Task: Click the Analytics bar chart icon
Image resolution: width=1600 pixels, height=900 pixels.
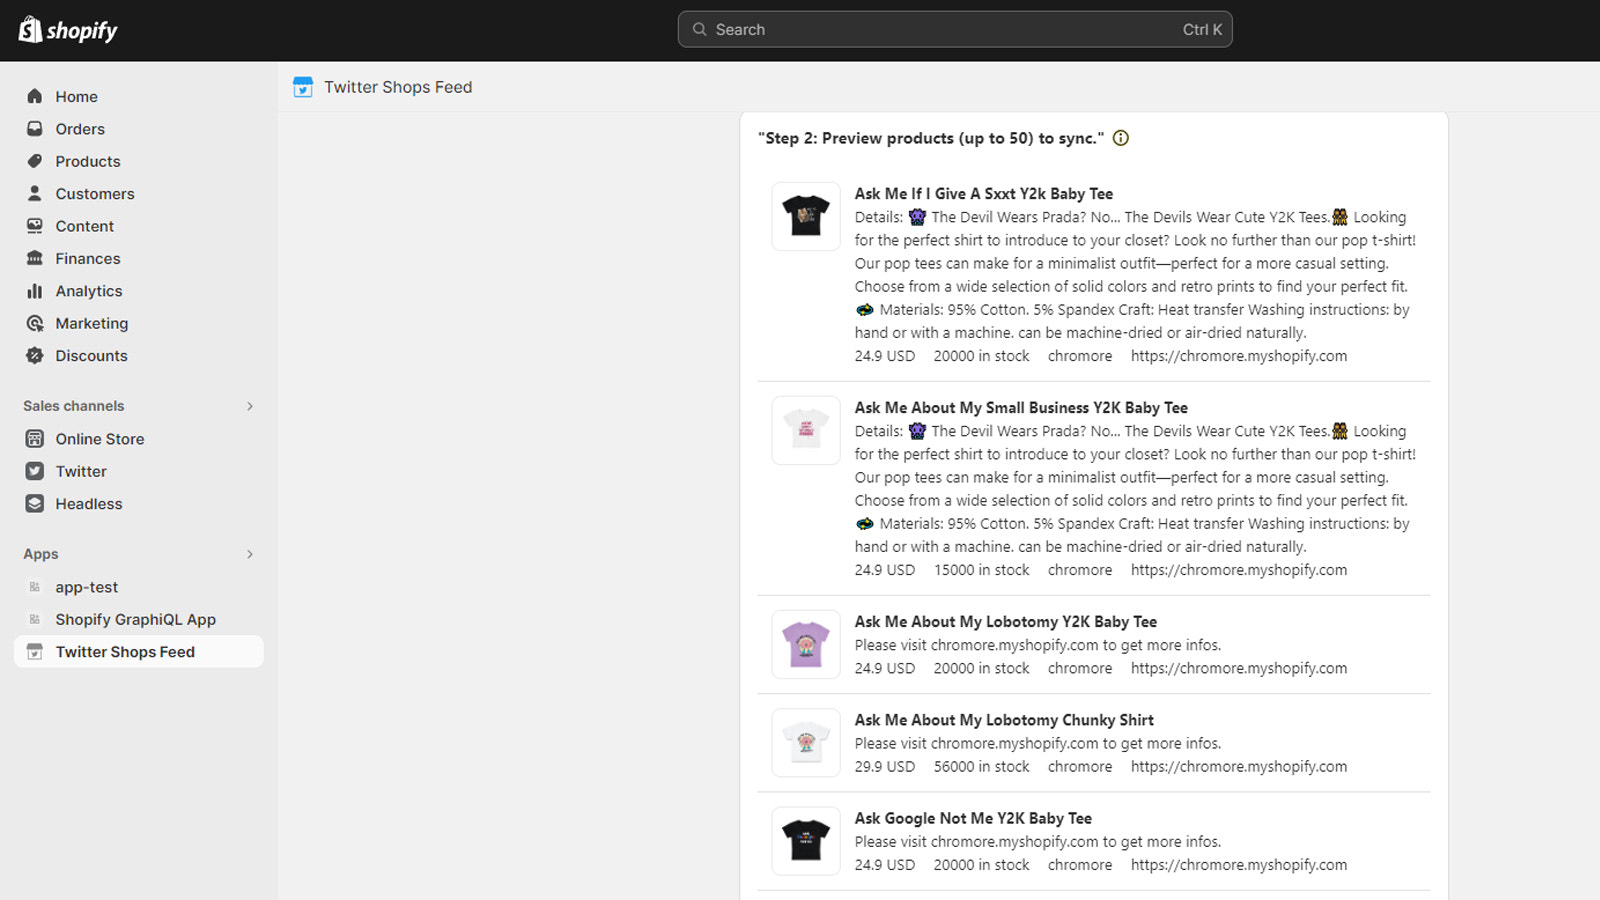Action: [35, 291]
